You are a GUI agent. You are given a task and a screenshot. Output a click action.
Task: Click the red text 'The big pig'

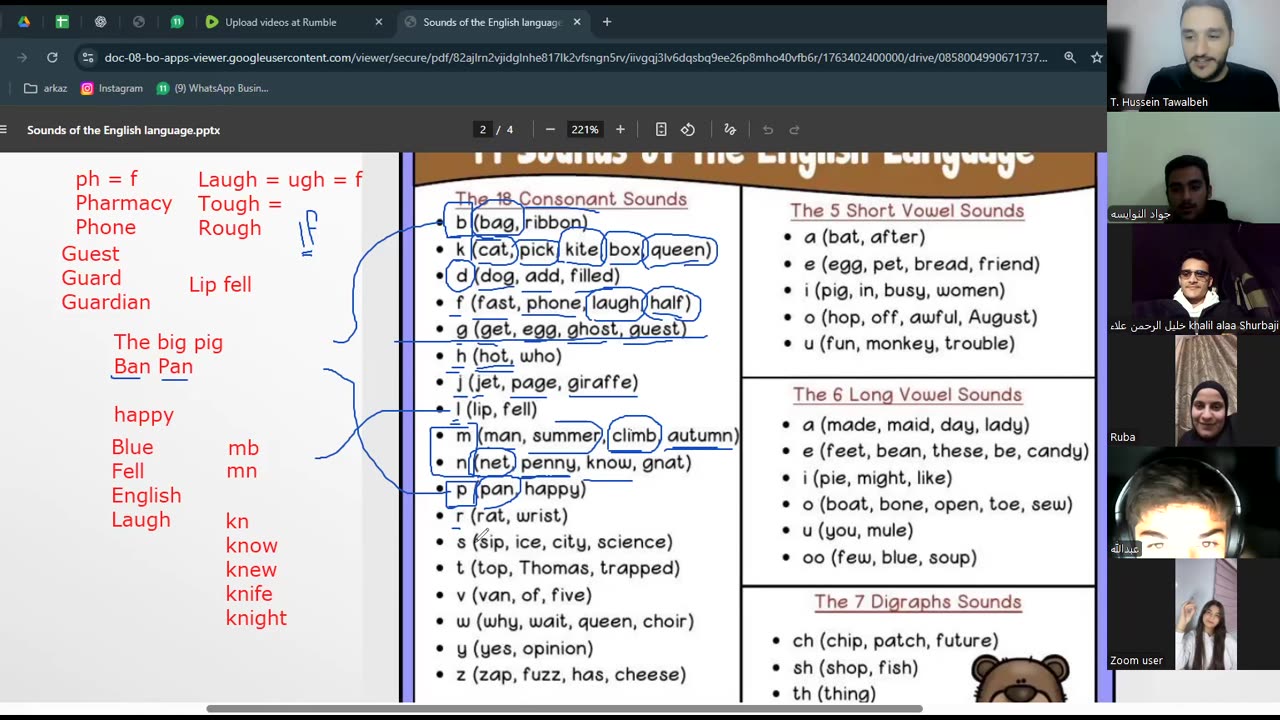click(168, 343)
